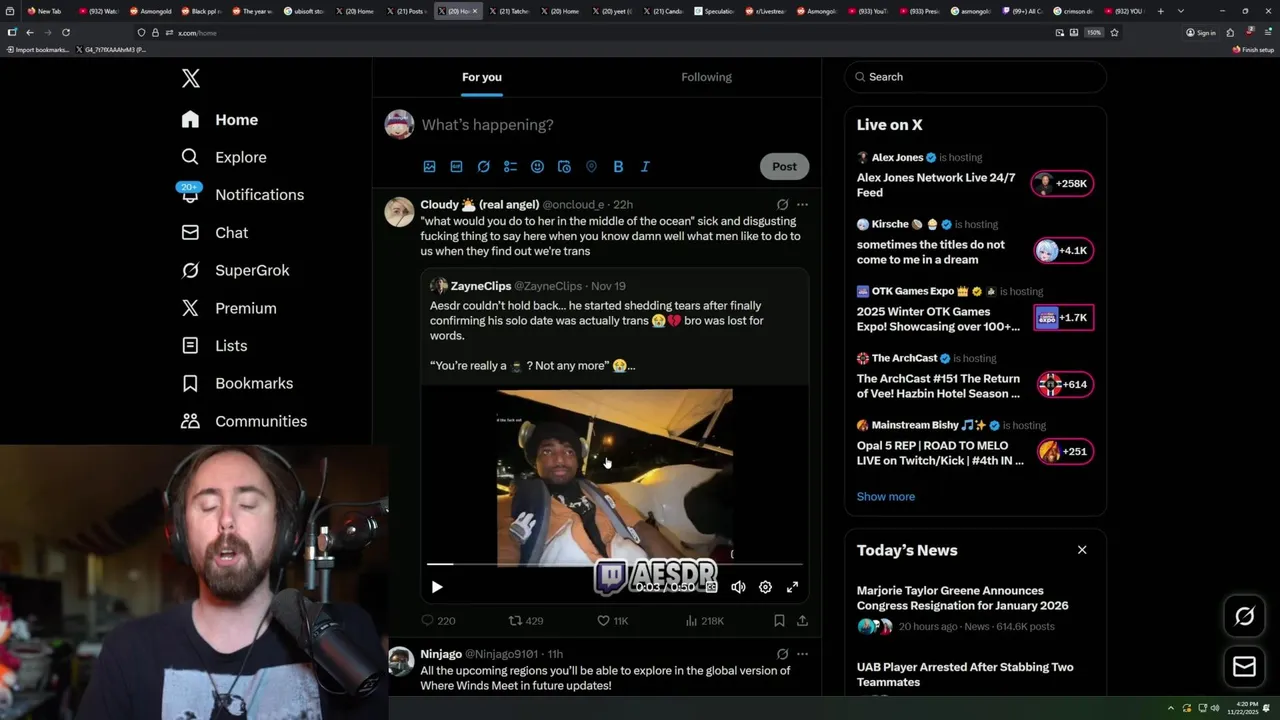Add a GIF to the post composer
Viewport: 1280px width, 720px height.
pos(457,167)
